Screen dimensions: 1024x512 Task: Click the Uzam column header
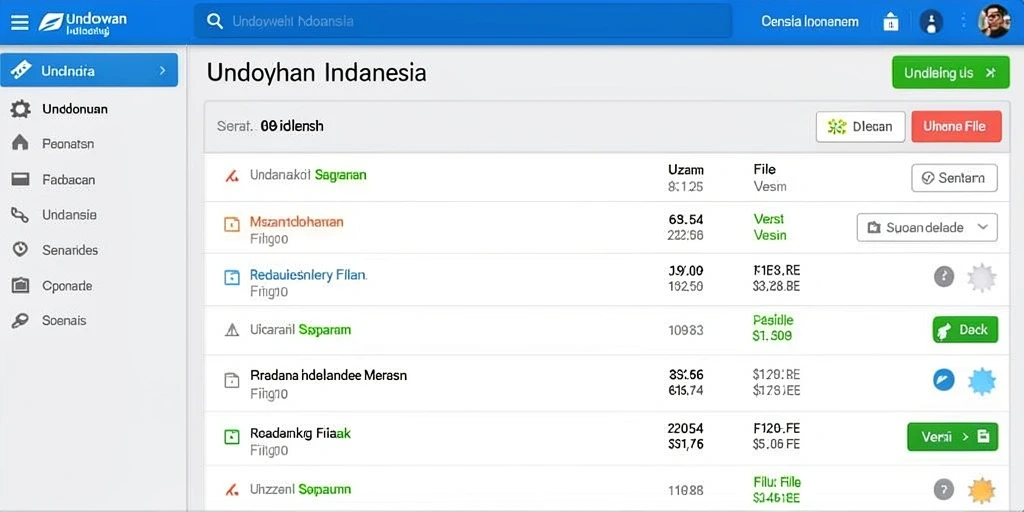(x=686, y=169)
